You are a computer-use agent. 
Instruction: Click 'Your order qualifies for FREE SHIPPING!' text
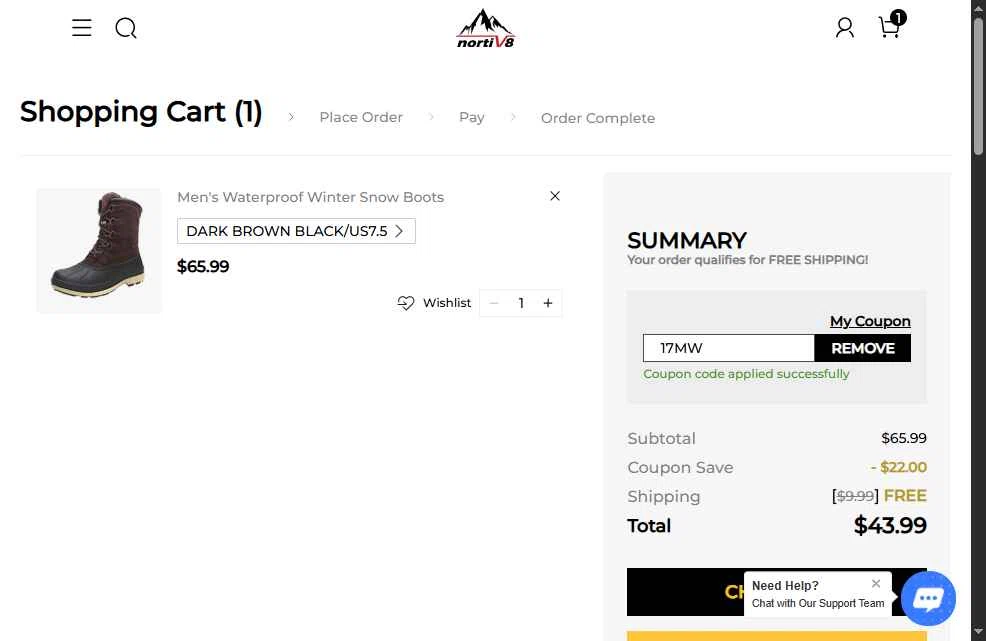tap(748, 260)
